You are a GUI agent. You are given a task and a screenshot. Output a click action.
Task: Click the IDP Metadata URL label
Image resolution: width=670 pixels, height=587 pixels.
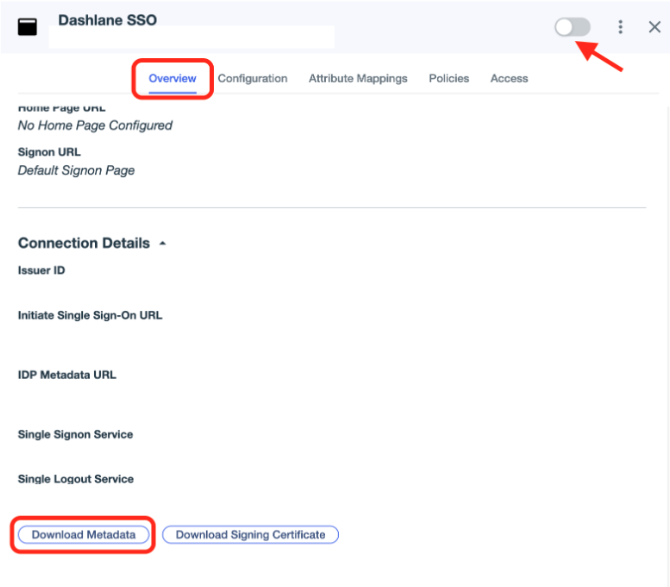pos(67,375)
